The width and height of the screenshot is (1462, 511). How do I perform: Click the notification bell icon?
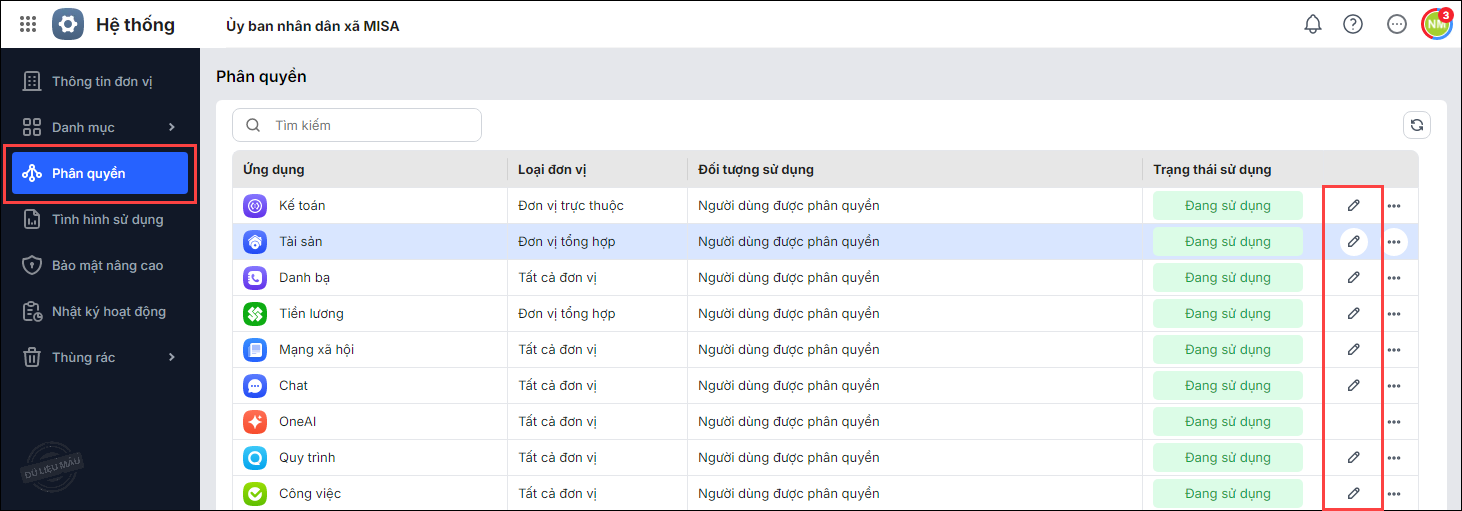tap(1313, 24)
